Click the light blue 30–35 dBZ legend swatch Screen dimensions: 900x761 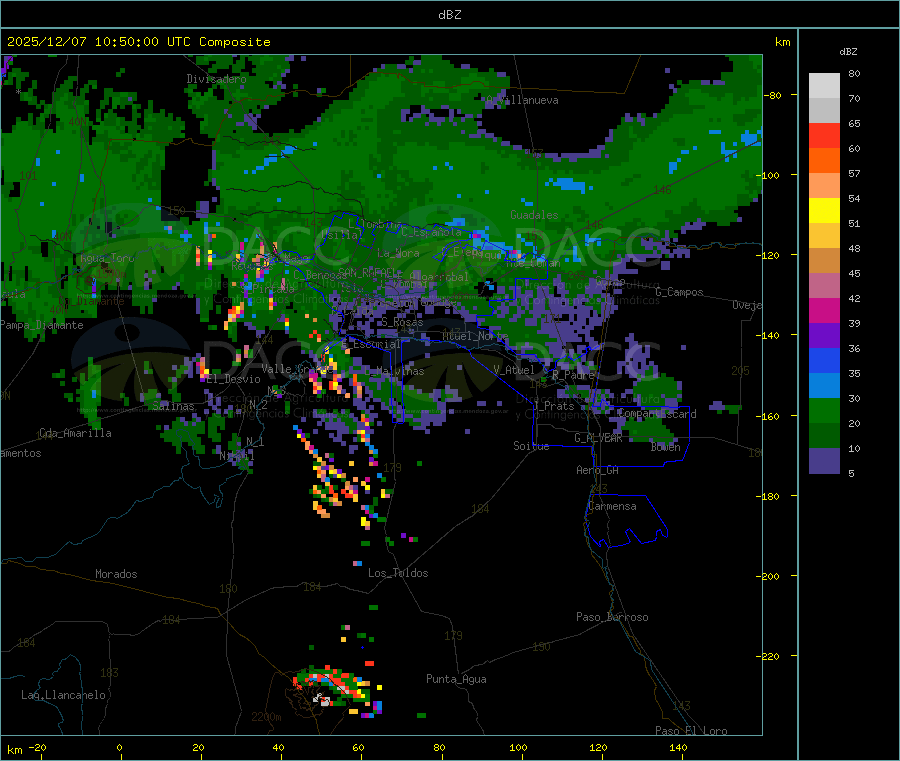[824, 386]
